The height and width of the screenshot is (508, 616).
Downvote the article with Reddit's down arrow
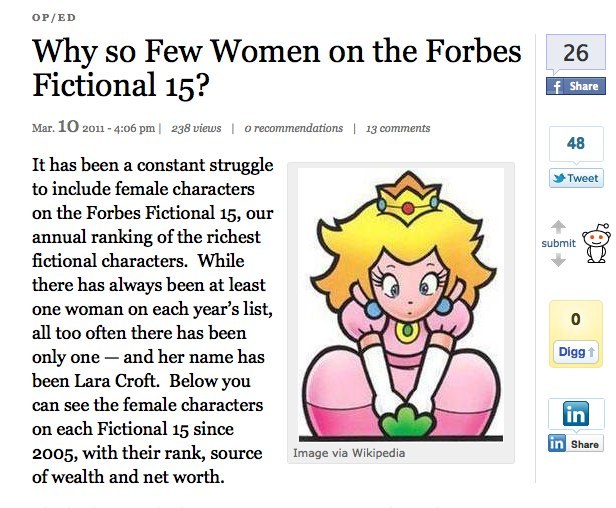(x=558, y=260)
